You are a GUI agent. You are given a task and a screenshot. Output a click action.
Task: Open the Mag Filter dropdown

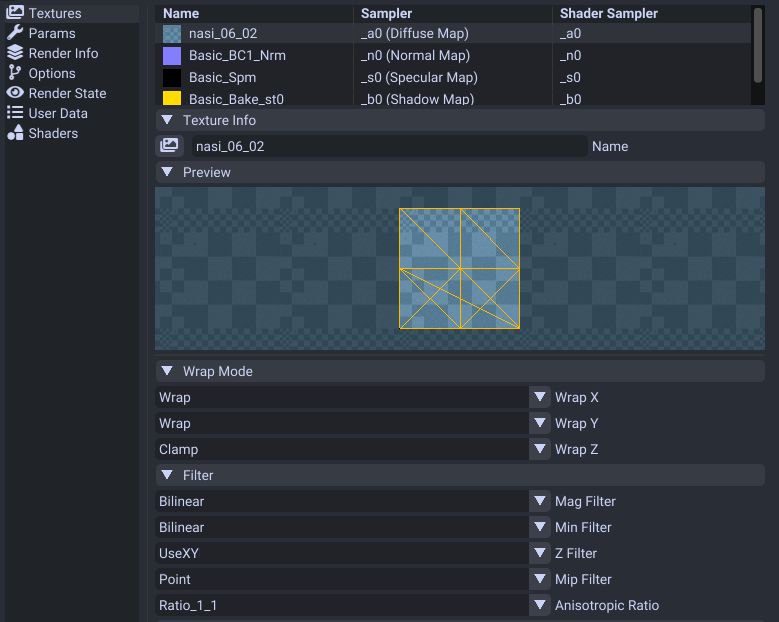coord(353,501)
